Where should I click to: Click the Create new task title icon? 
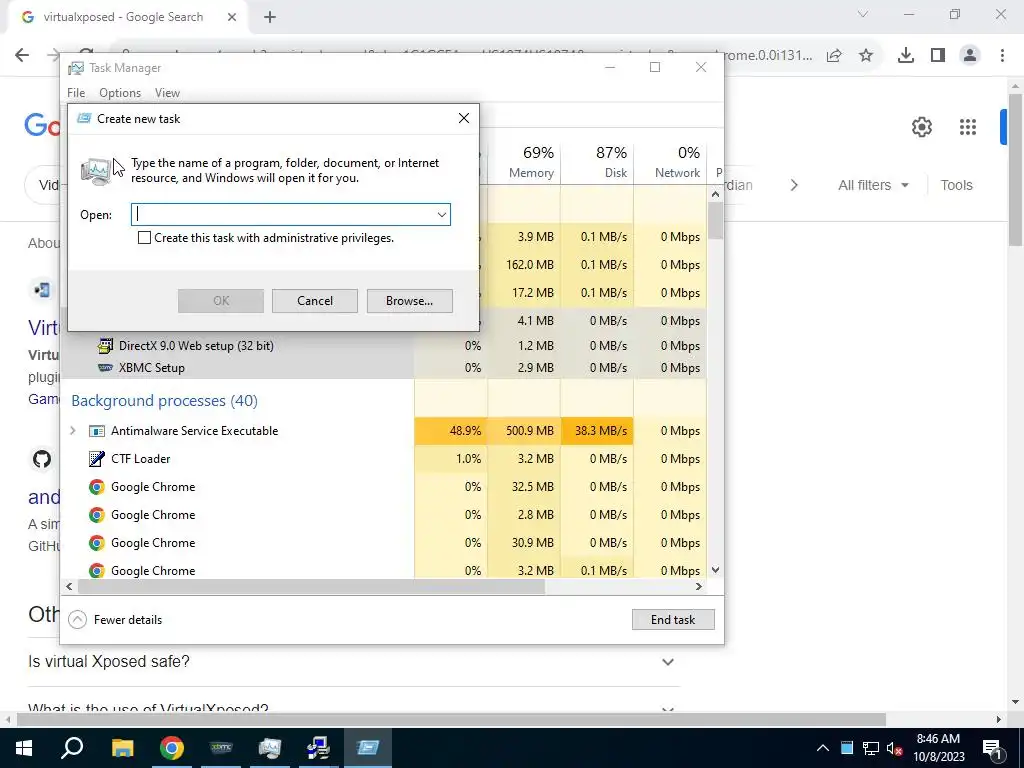pos(84,118)
